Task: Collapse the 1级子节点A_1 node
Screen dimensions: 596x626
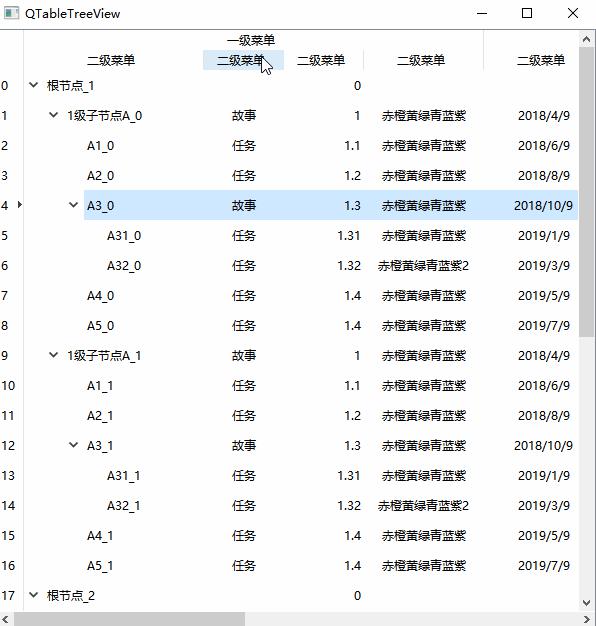Action: pyautogui.click(x=53, y=355)
